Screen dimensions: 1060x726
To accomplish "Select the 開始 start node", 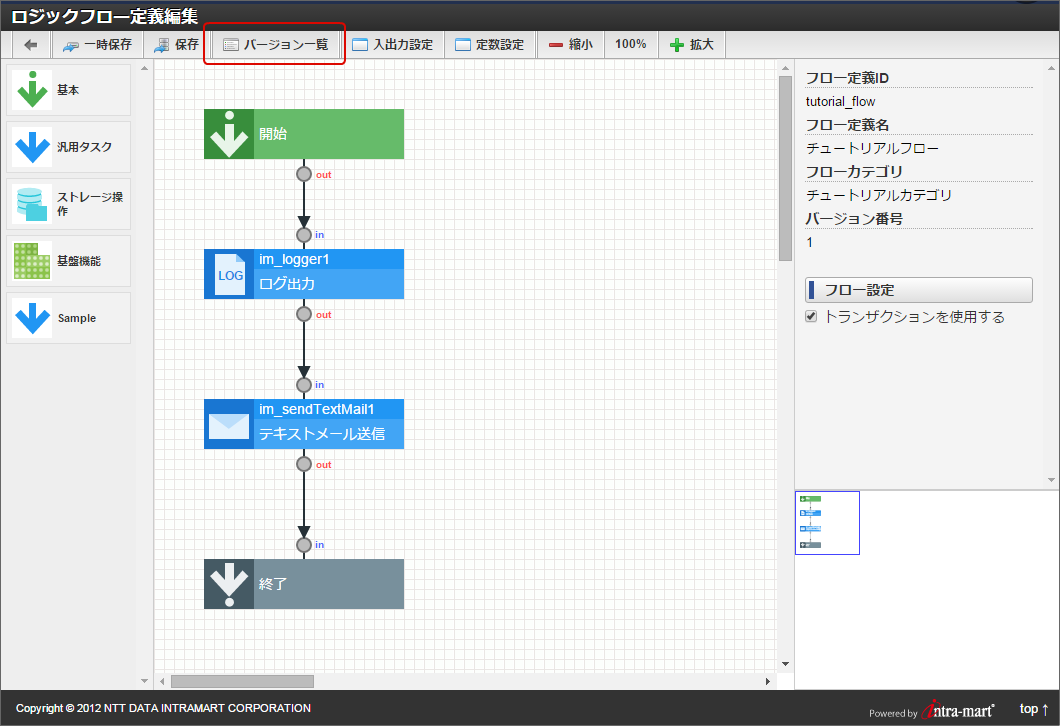I will (x=303, y=133).
